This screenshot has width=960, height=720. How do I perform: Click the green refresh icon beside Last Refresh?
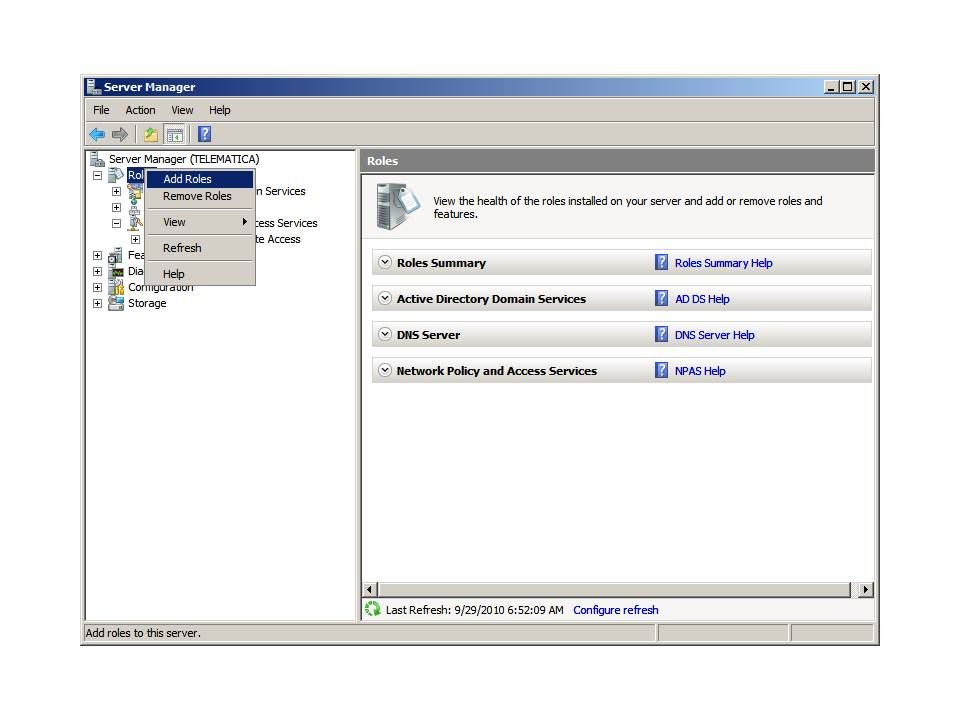tap(373, 609)
